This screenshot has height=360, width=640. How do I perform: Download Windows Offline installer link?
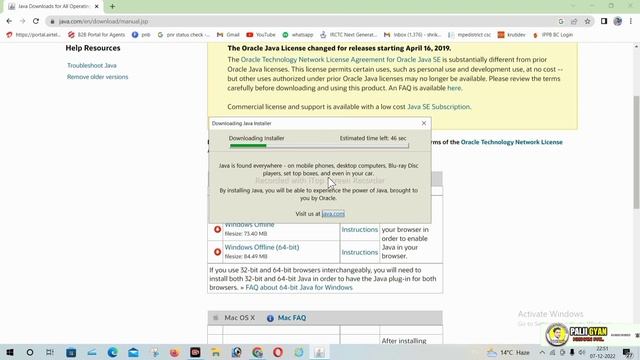(249, 225)
